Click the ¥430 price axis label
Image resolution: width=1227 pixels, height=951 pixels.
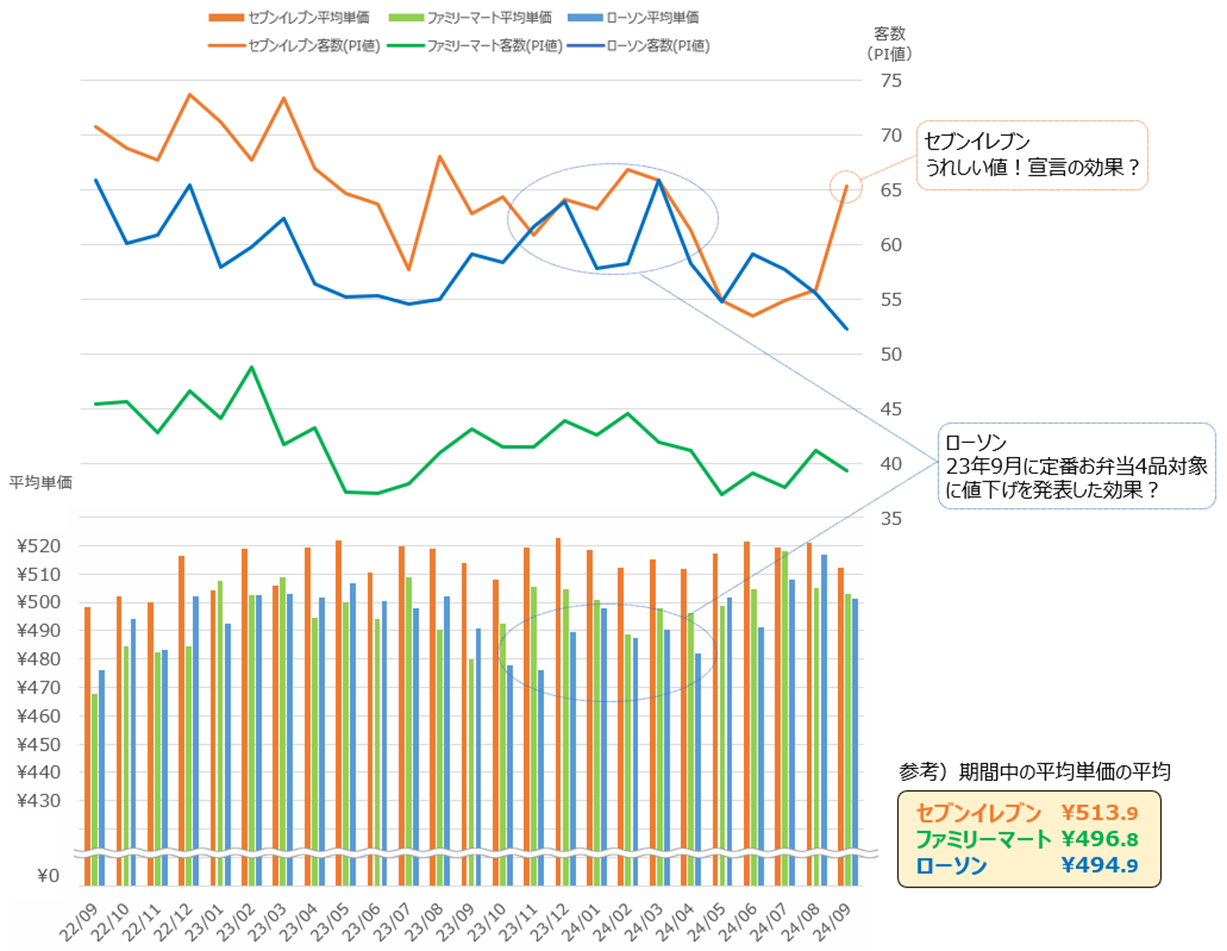coord(40,802)
